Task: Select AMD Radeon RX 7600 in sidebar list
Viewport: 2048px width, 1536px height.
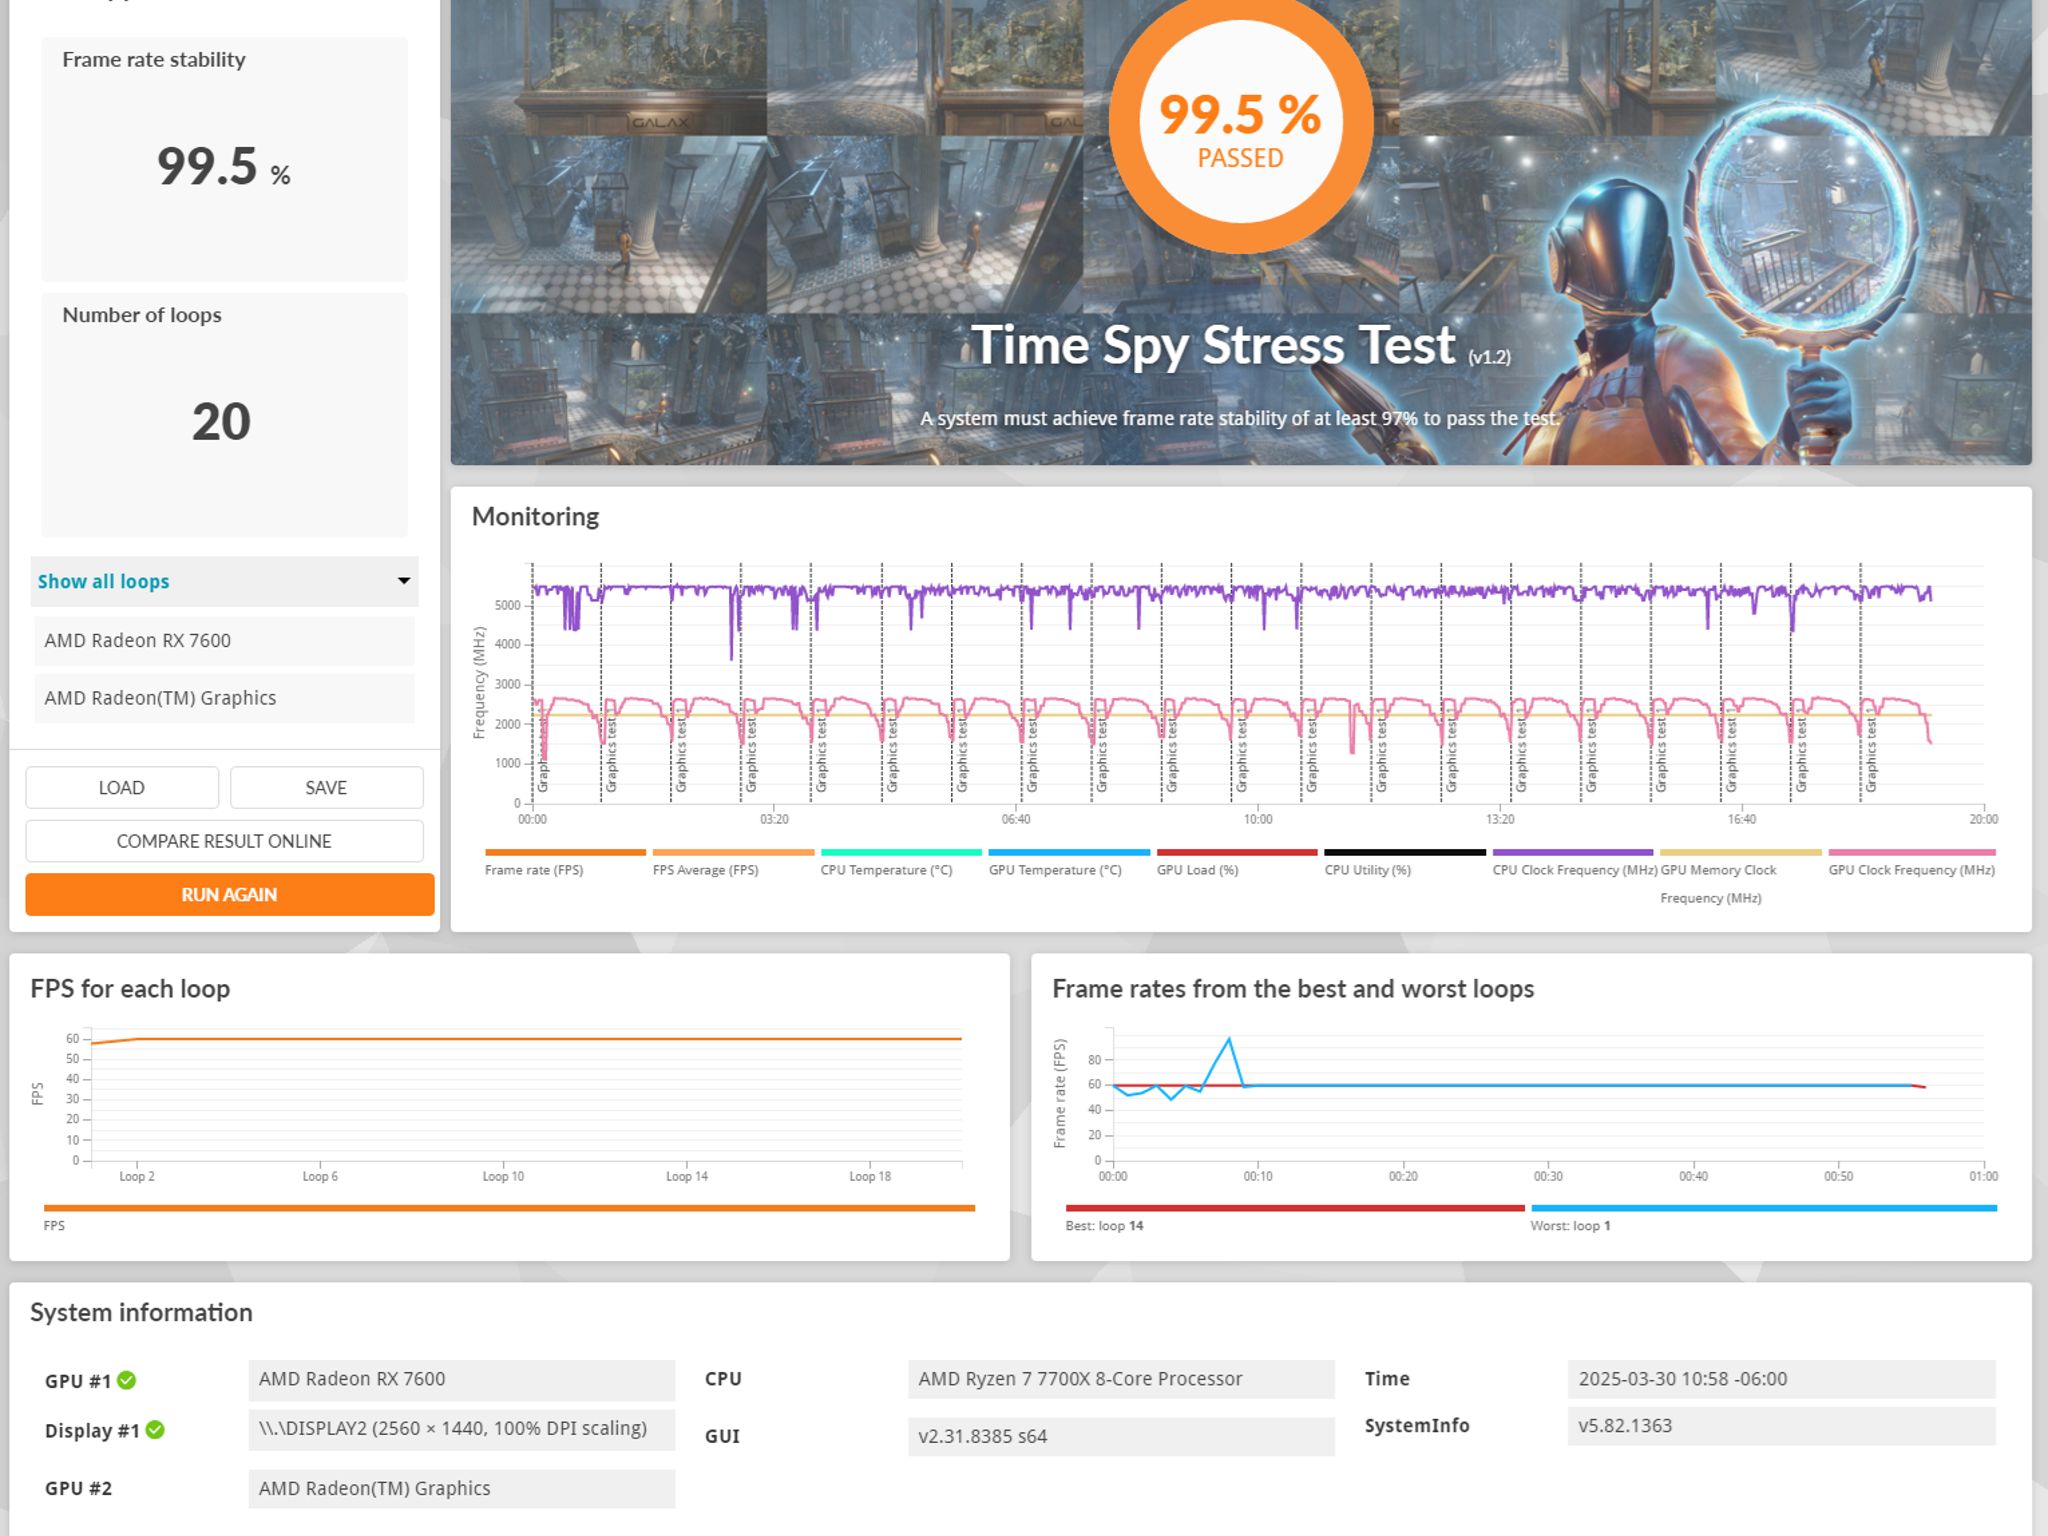Action: pyautogui.click(x=224, y=640)
